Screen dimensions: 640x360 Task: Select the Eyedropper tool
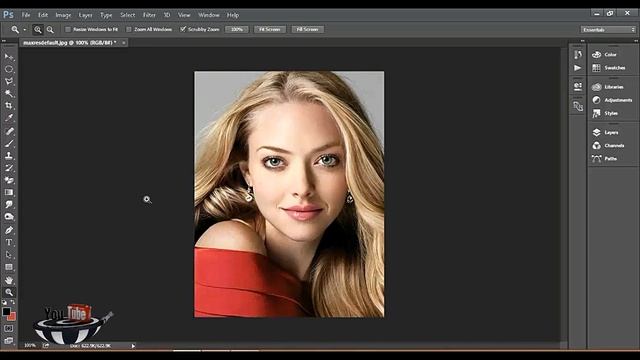click(x=9, y=118)
